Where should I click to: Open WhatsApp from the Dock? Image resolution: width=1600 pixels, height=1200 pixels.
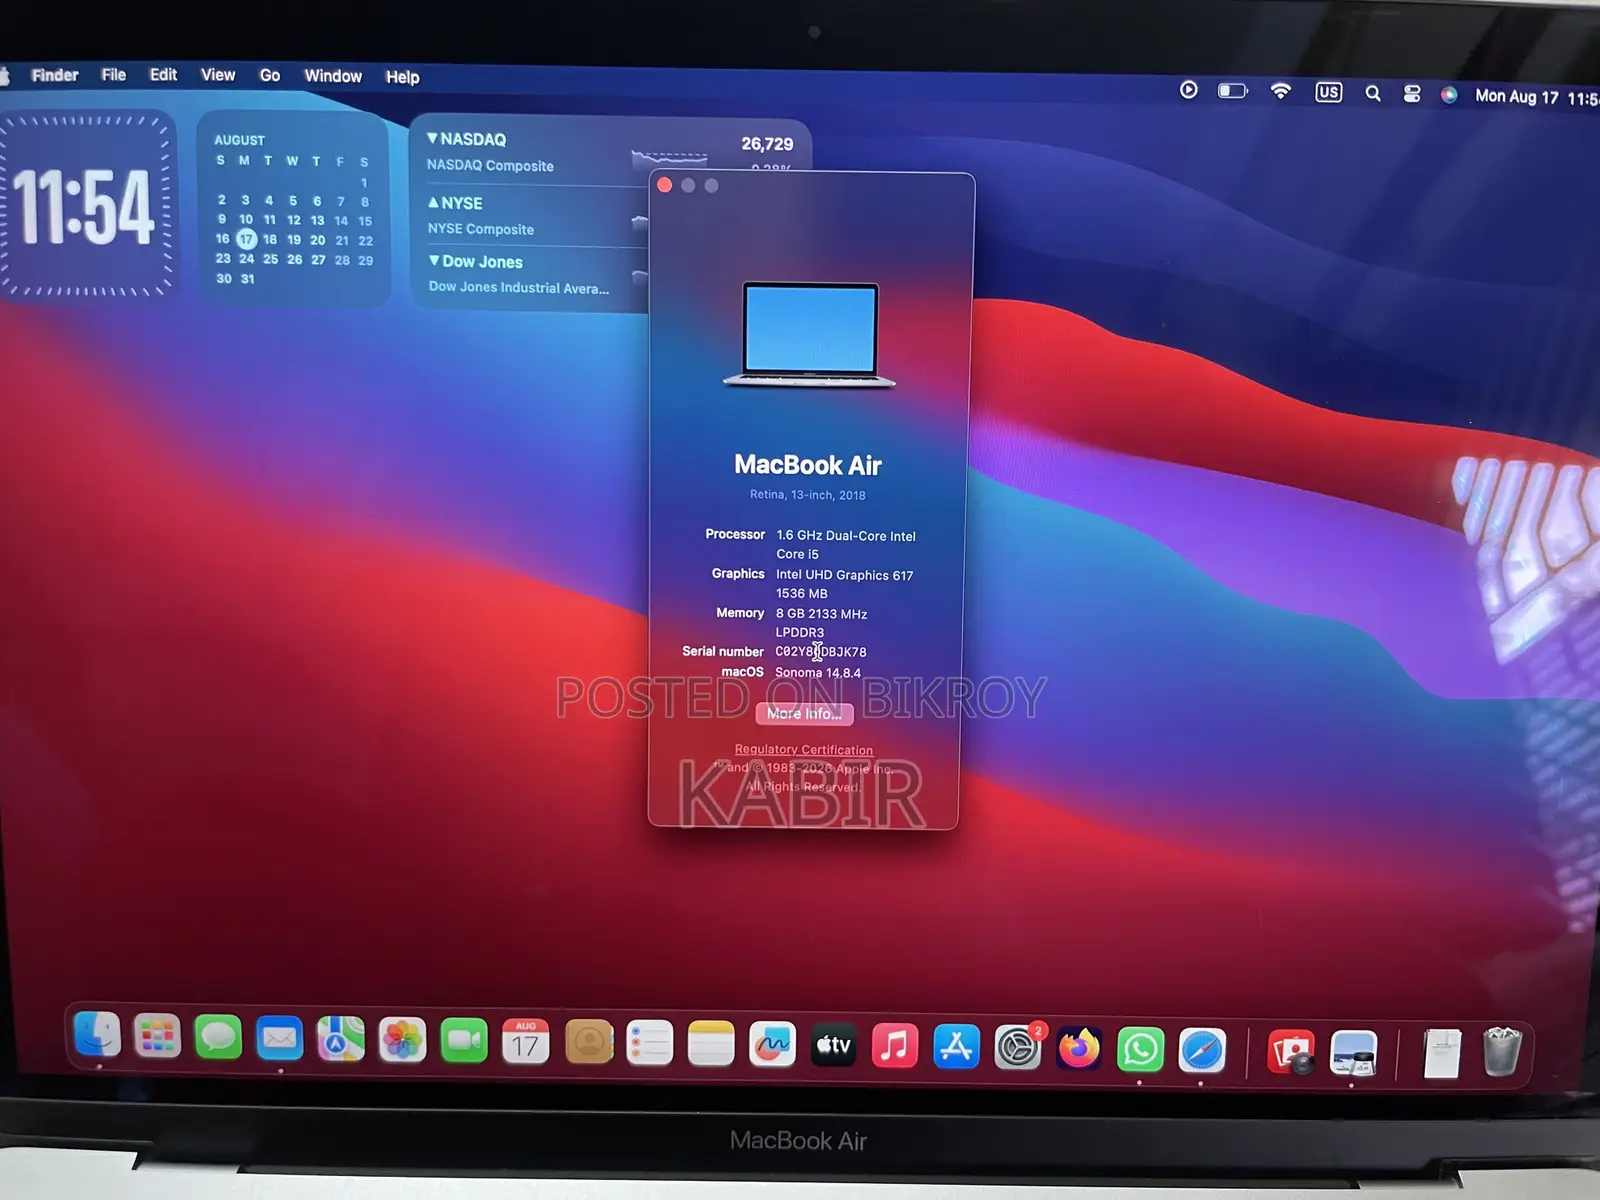tap(1141, 1050)
